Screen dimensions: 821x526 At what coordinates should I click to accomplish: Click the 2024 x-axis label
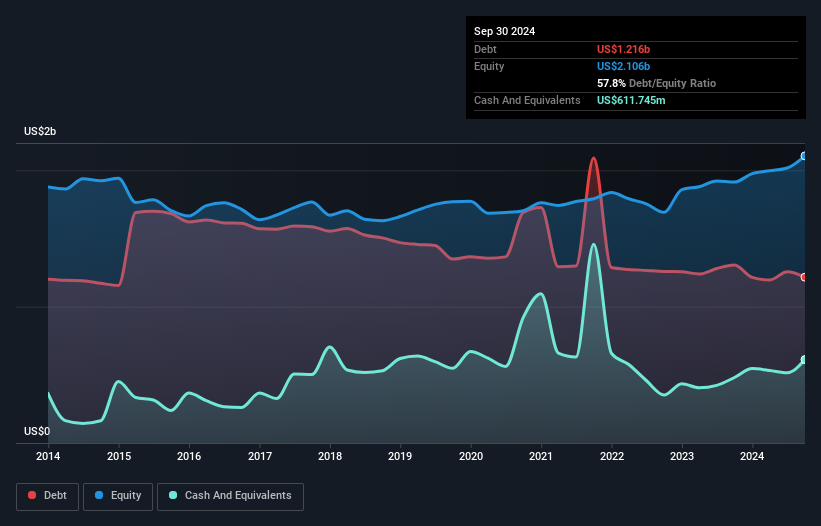click(x=752, y=456)
